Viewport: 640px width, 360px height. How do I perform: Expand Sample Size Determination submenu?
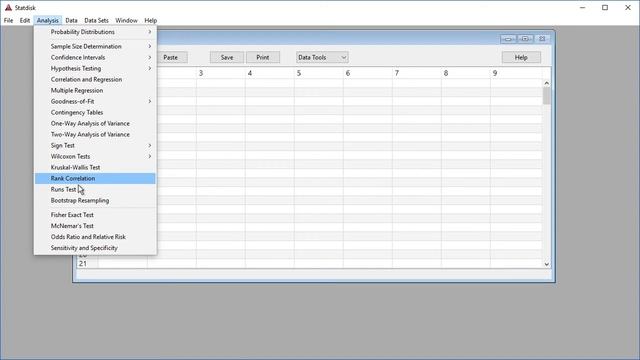(x=95, y=47)
